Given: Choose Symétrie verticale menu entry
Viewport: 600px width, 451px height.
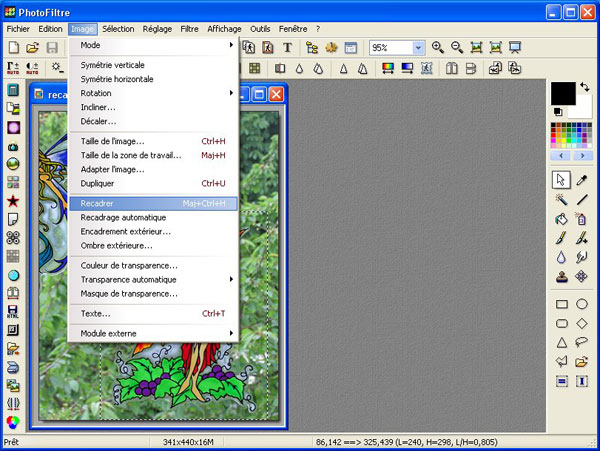Looking at the screenshot, I should pos(153,65).
